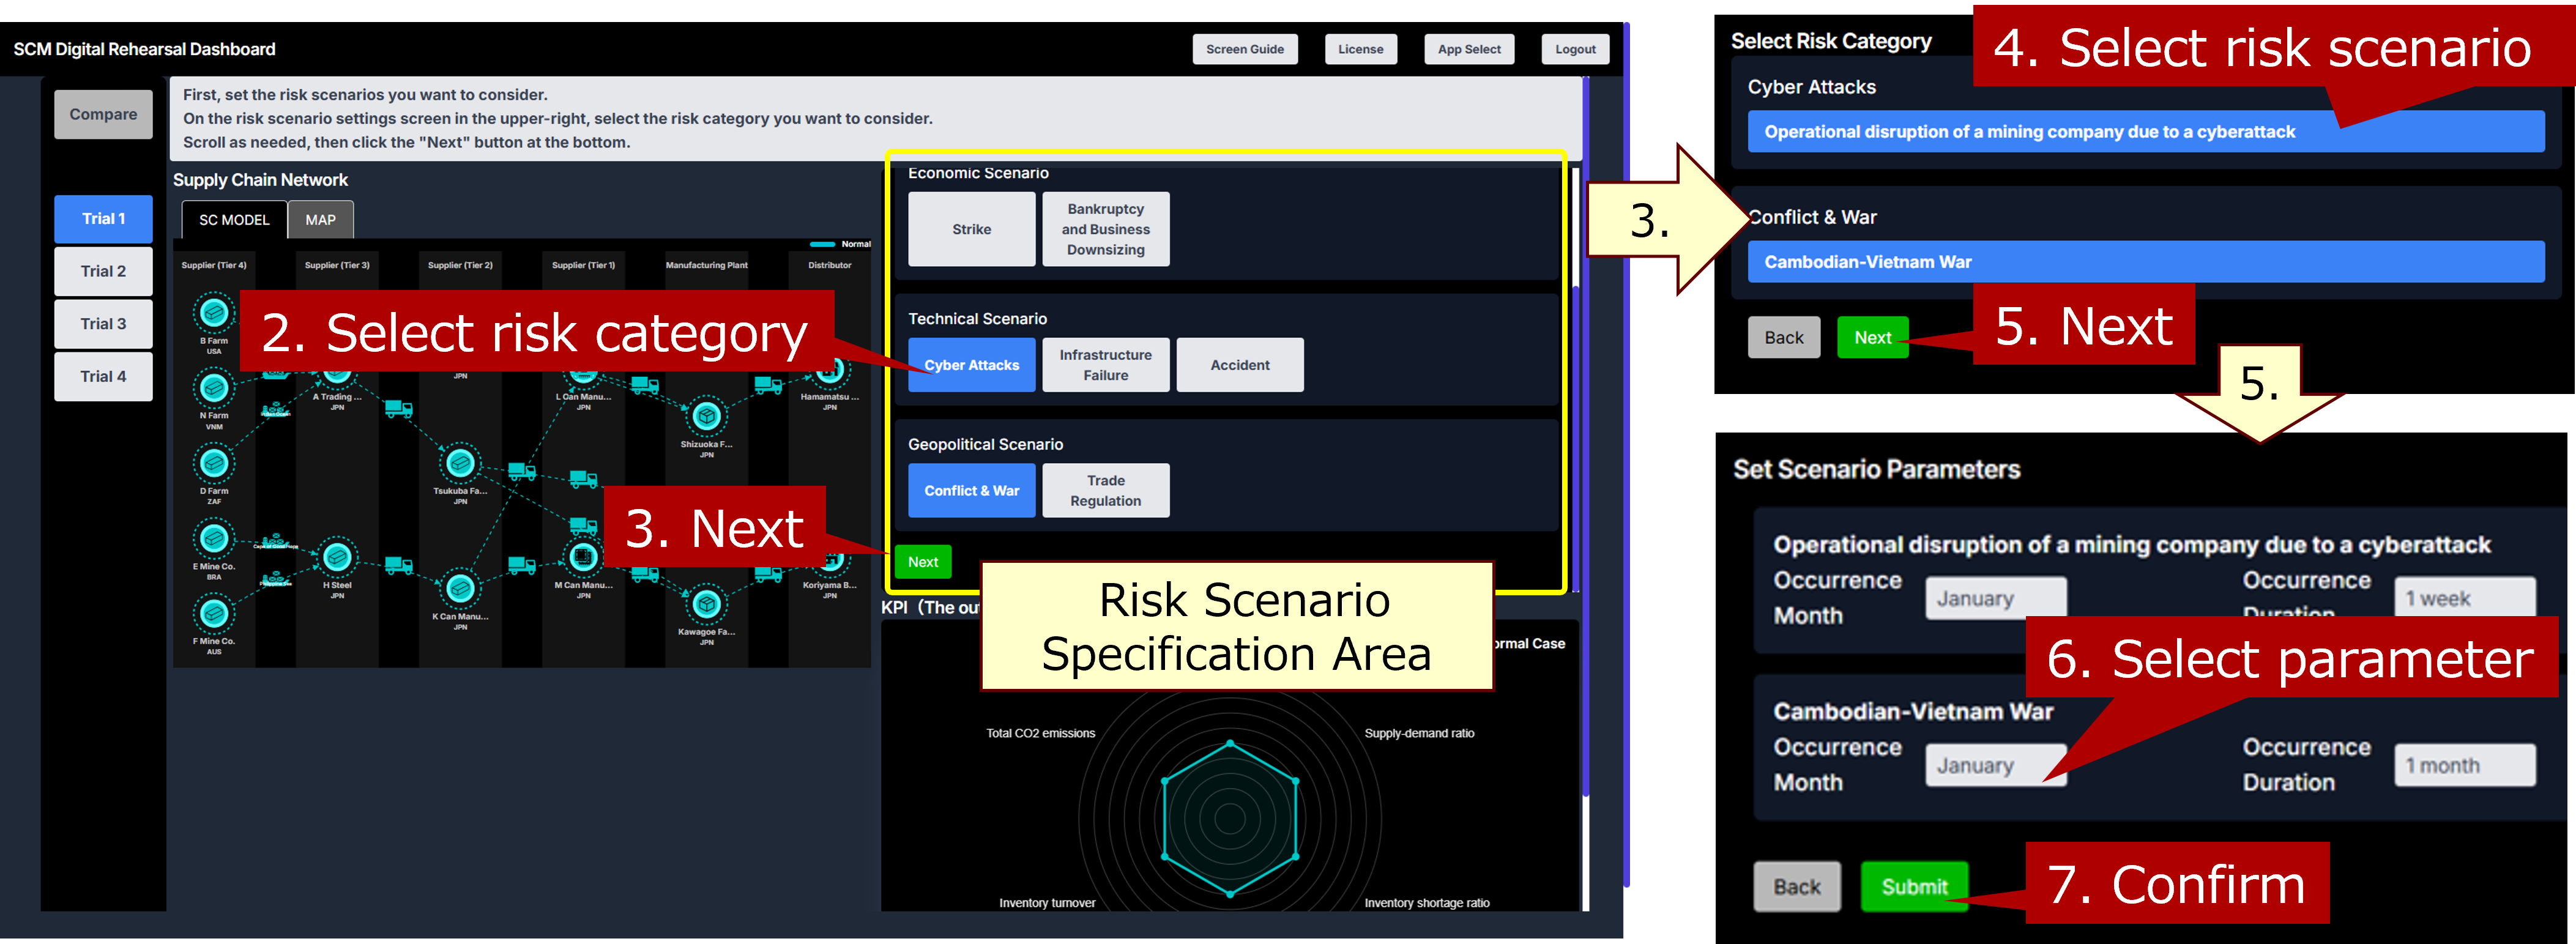Select the Cambodian-Vietnam War scenario bar
The image size is (2576, 944).
(2145, 262)
